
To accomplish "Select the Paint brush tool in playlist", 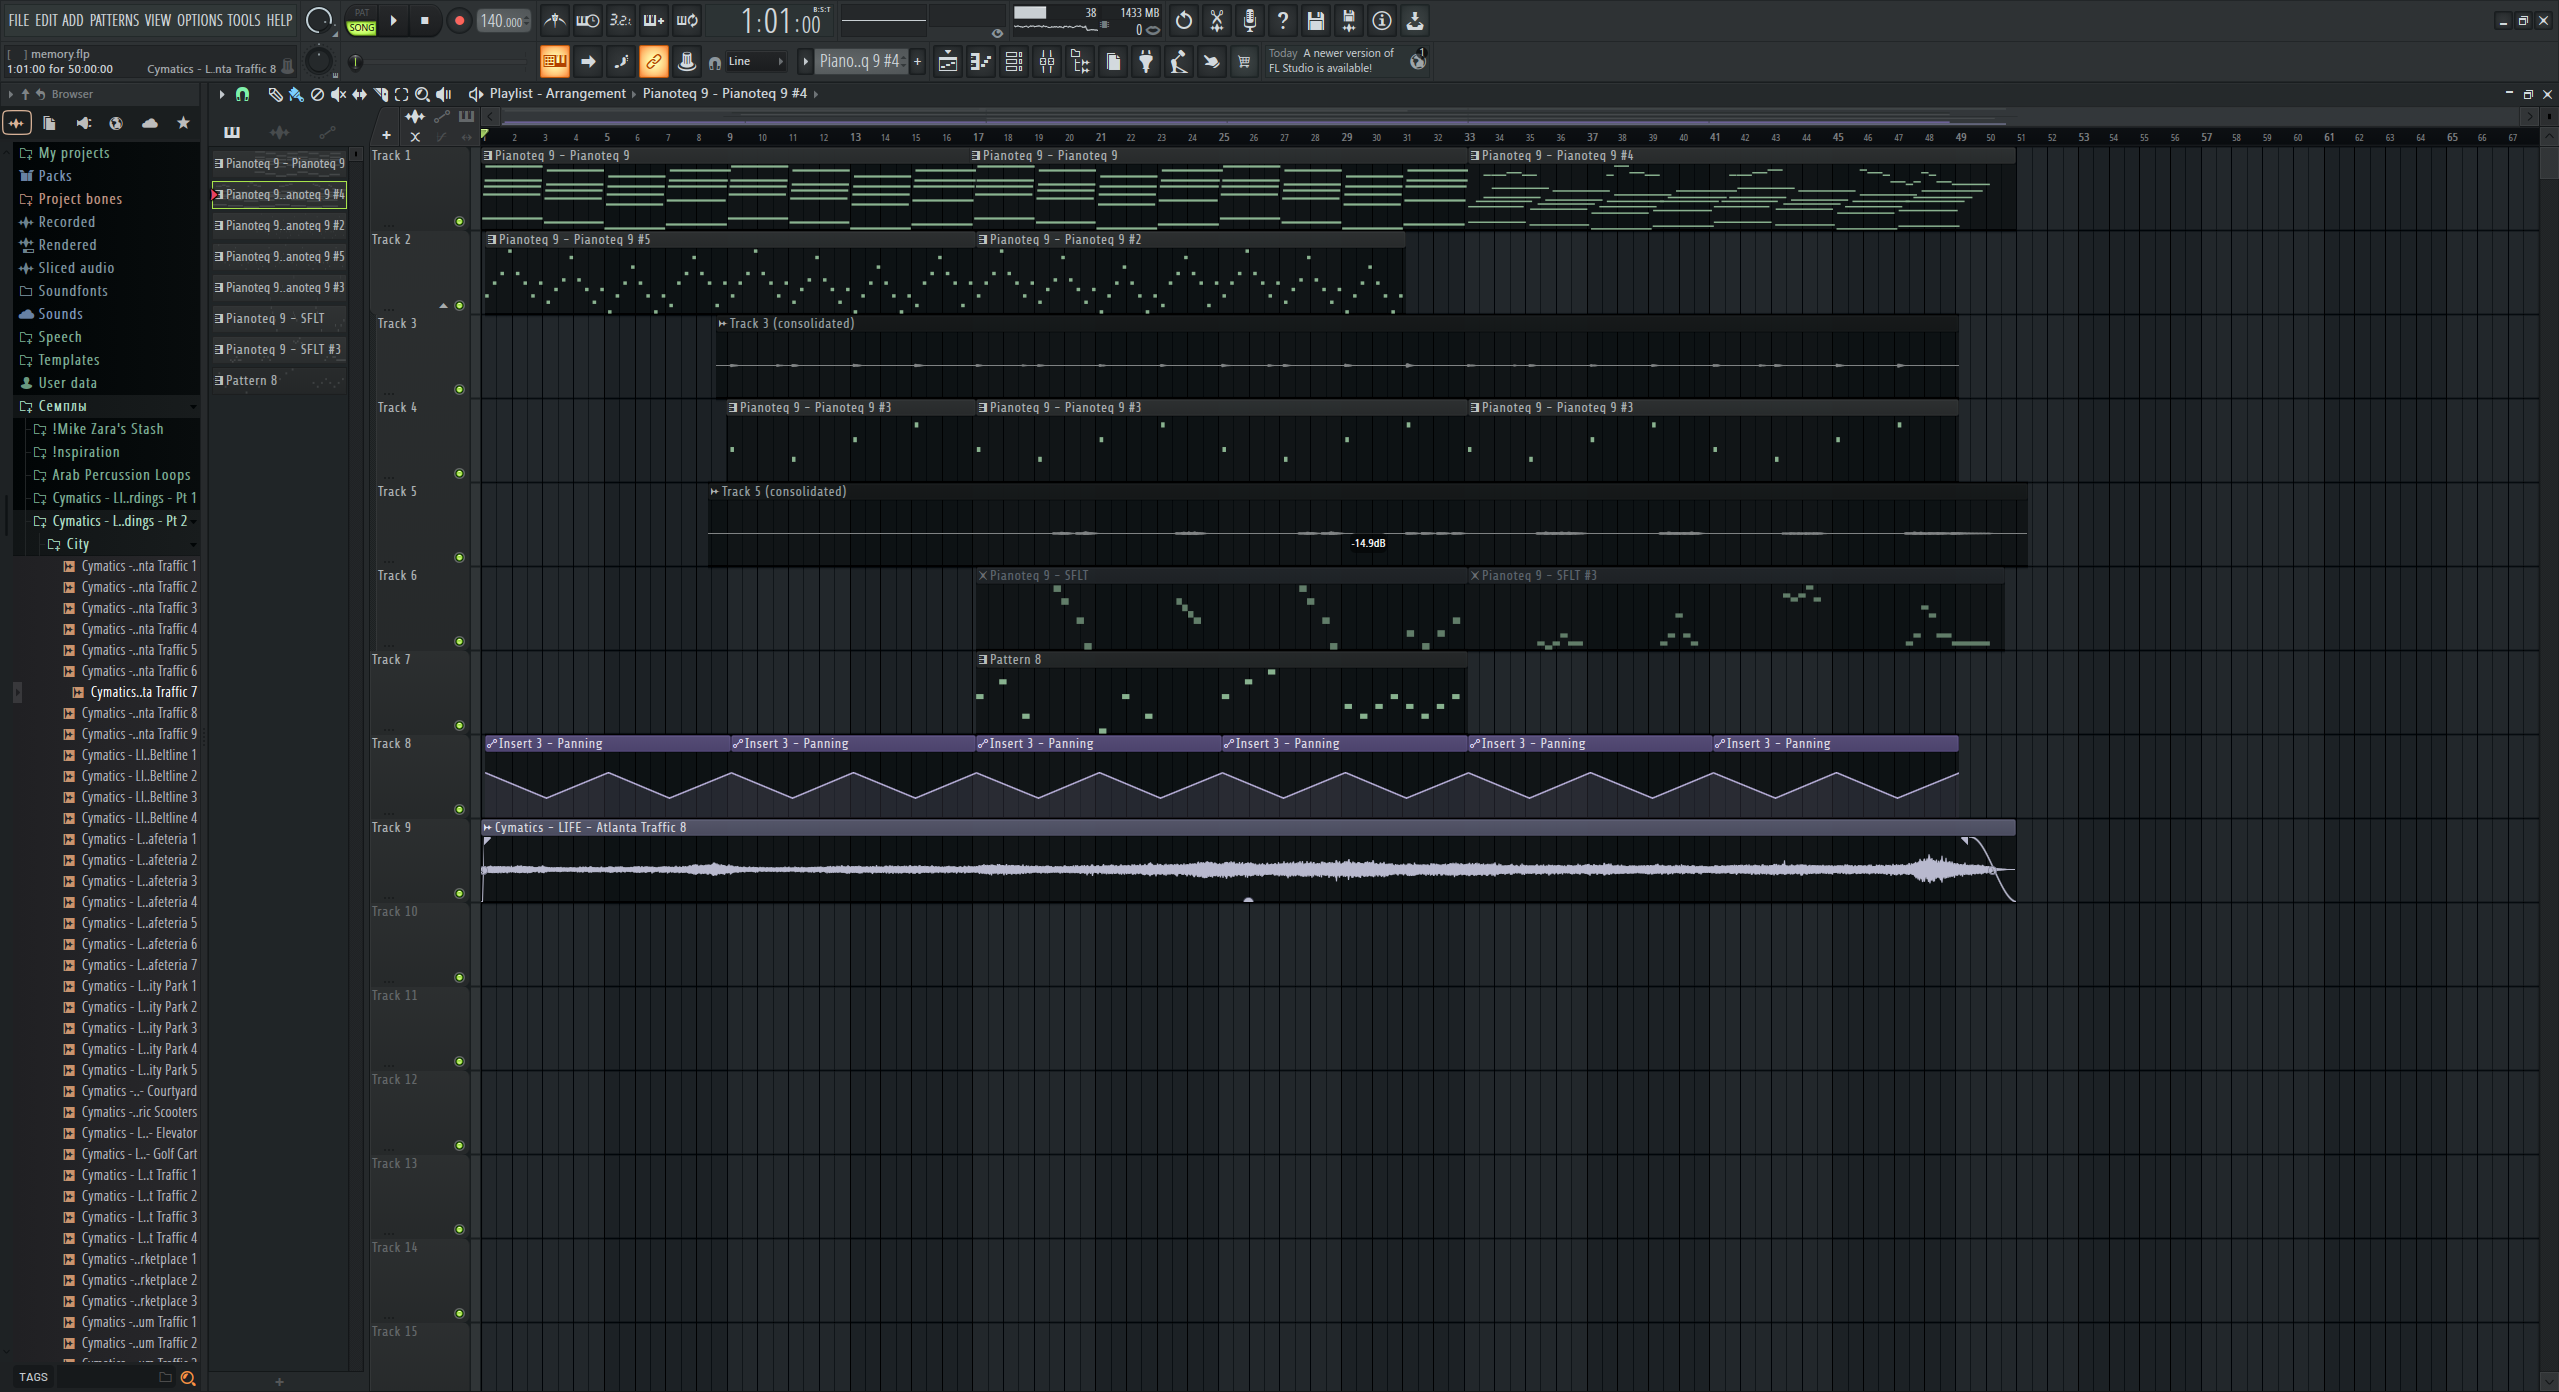I will [296, 94].
